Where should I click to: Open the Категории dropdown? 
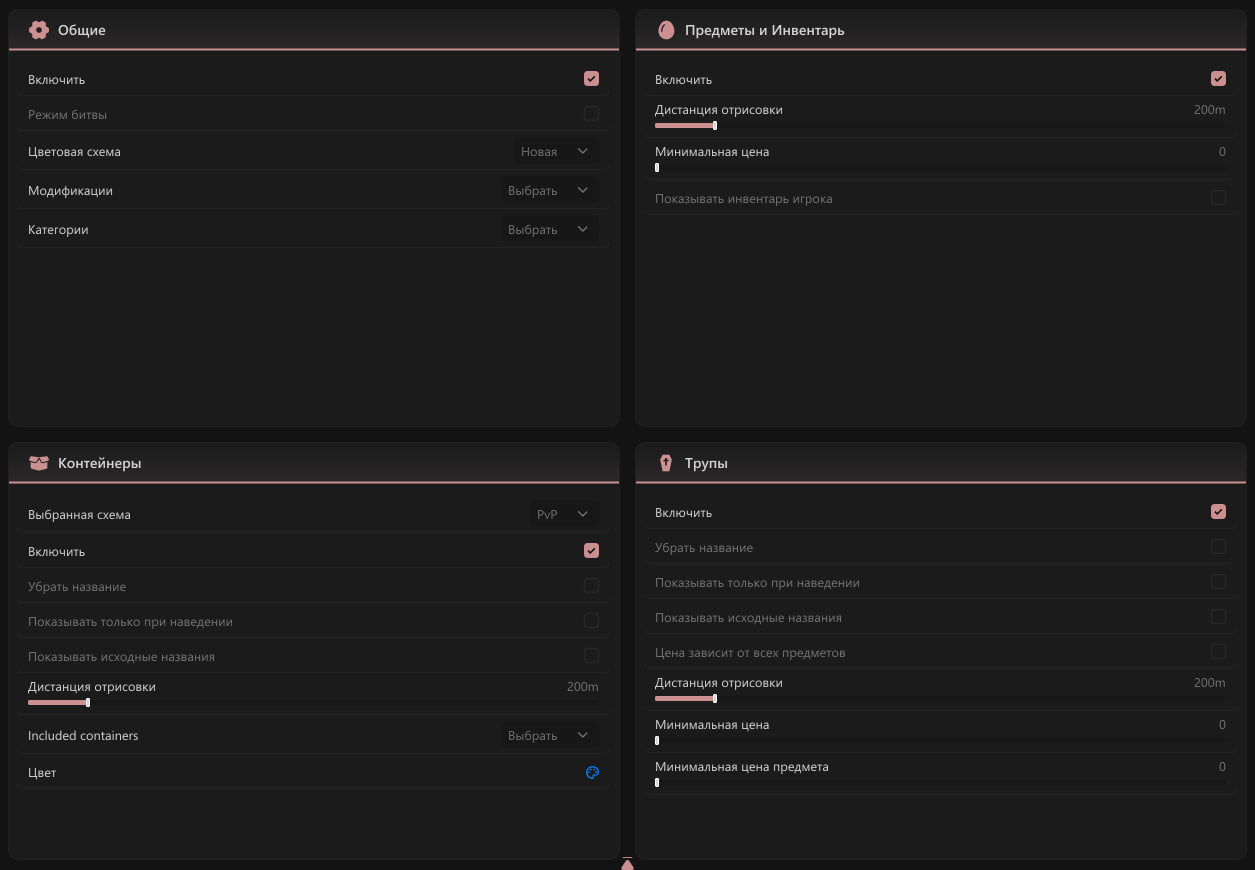click(x=550, y=229)
